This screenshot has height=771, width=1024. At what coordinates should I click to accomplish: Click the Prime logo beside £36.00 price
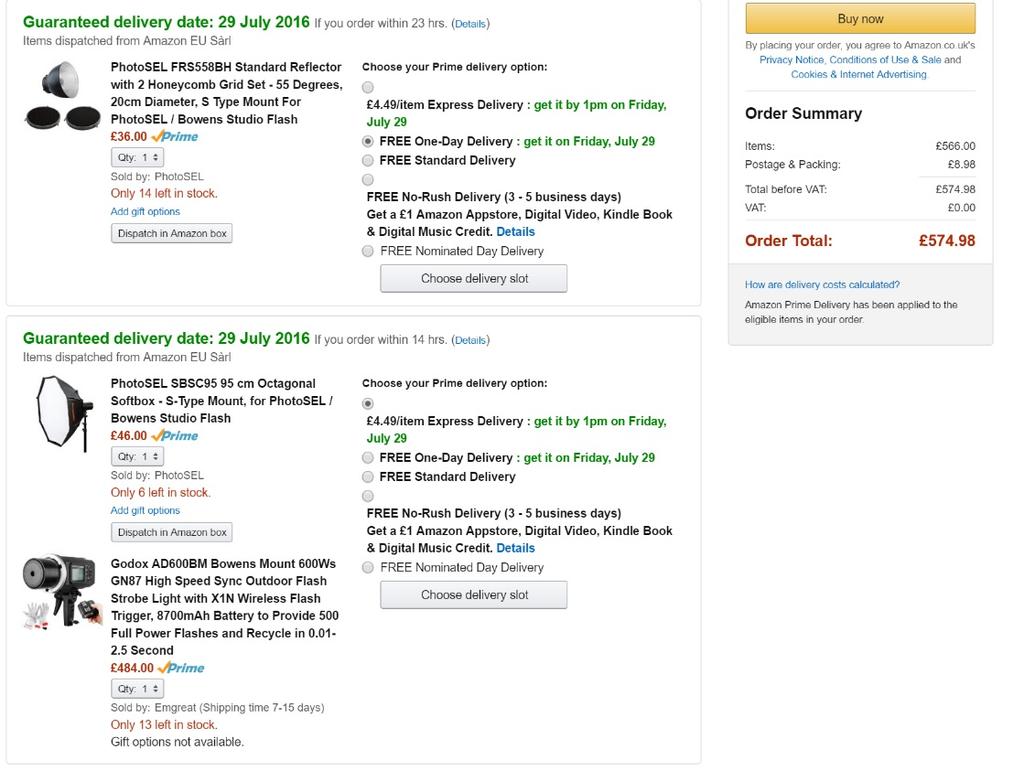175,137
